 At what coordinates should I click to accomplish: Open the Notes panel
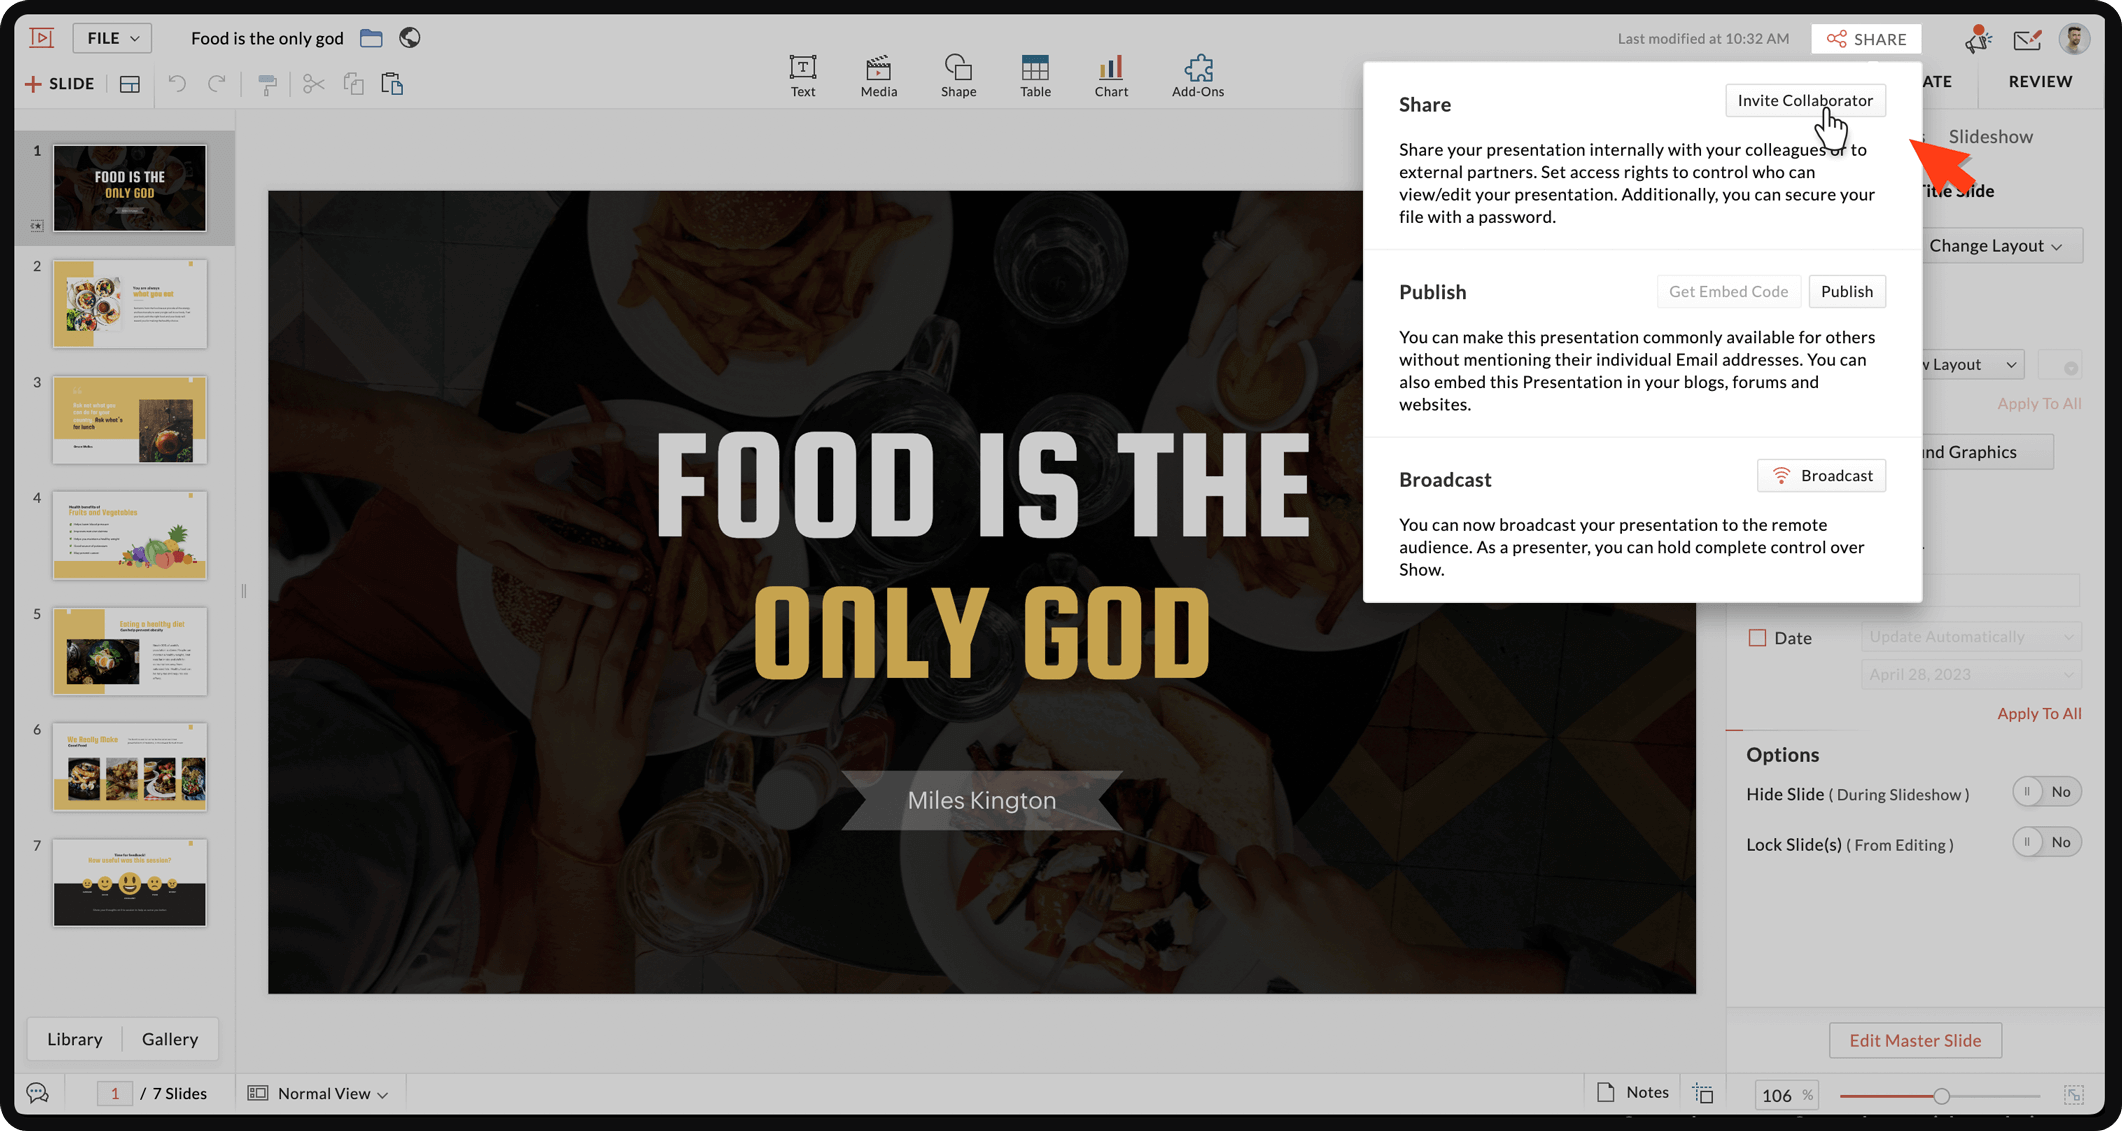pyautogui.click(x=1633, y=1092)
